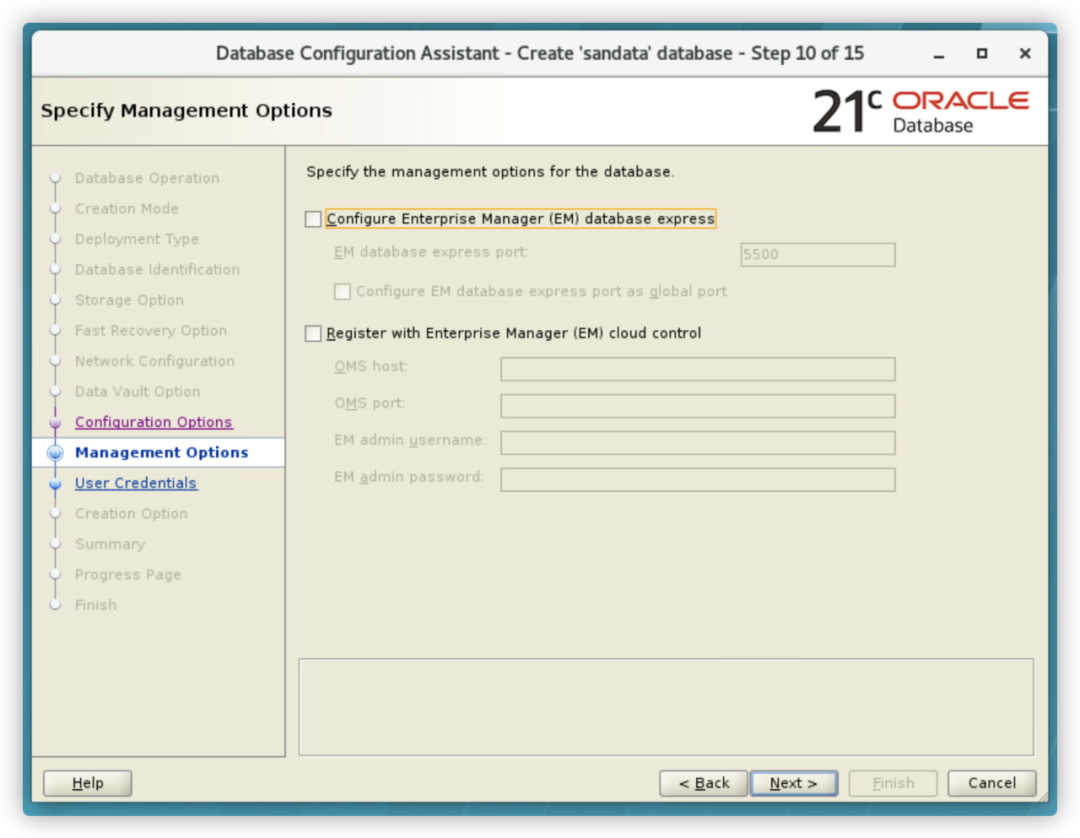Click Creation Mode step label

(127, 209)
